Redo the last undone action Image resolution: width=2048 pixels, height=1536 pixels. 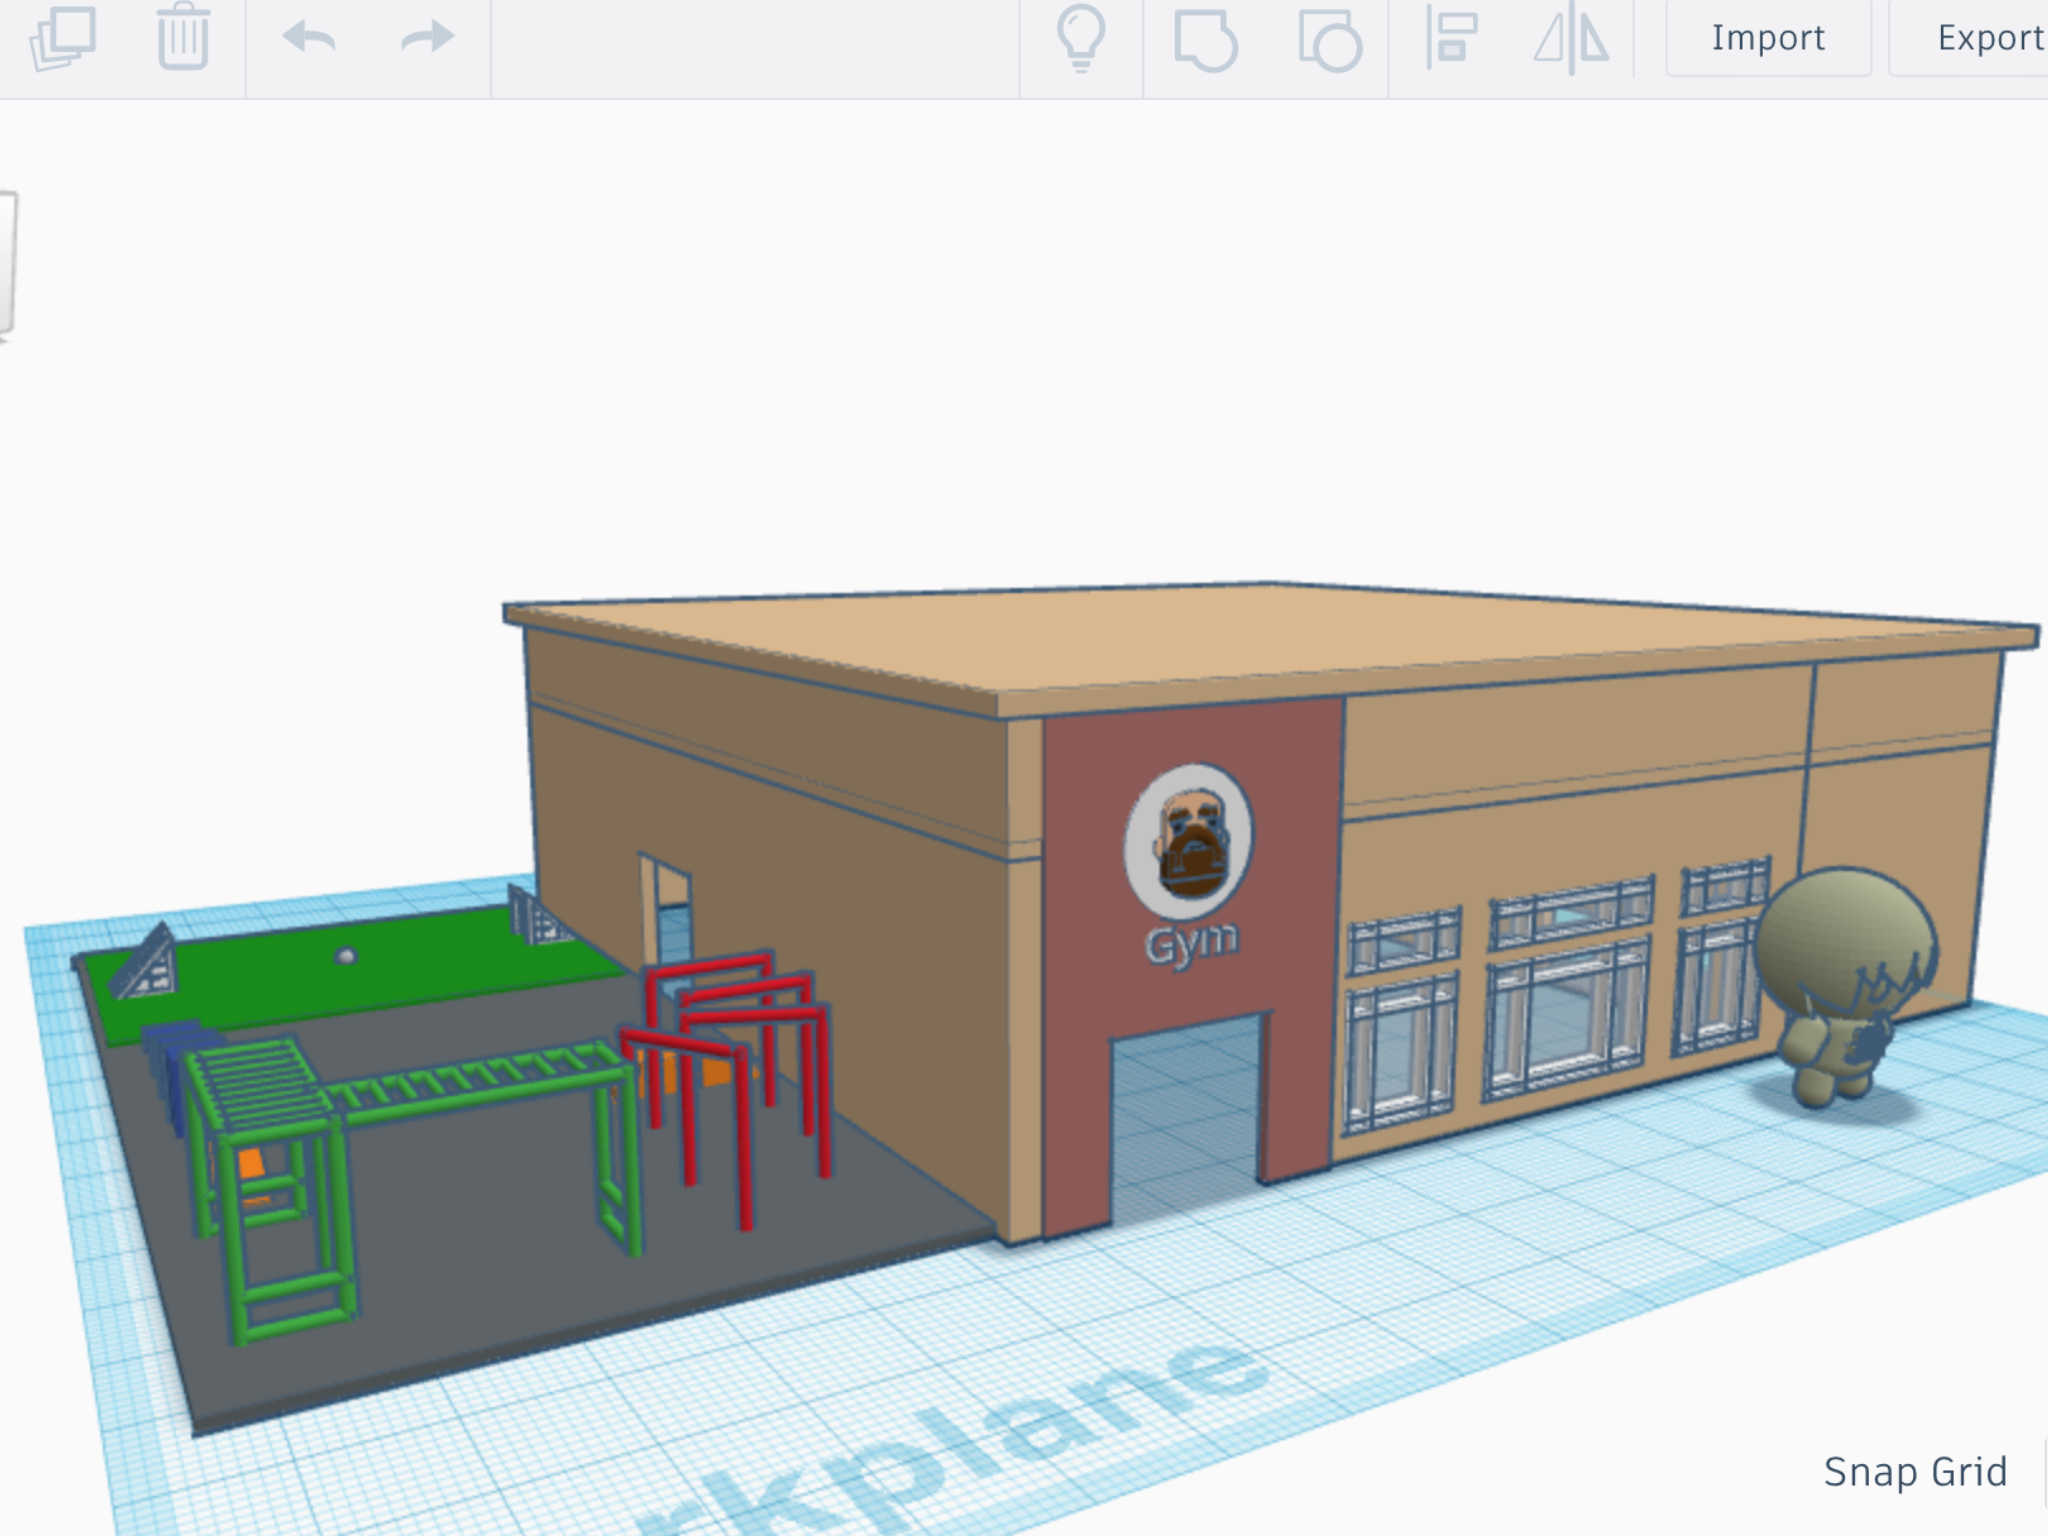click(428, 38)
